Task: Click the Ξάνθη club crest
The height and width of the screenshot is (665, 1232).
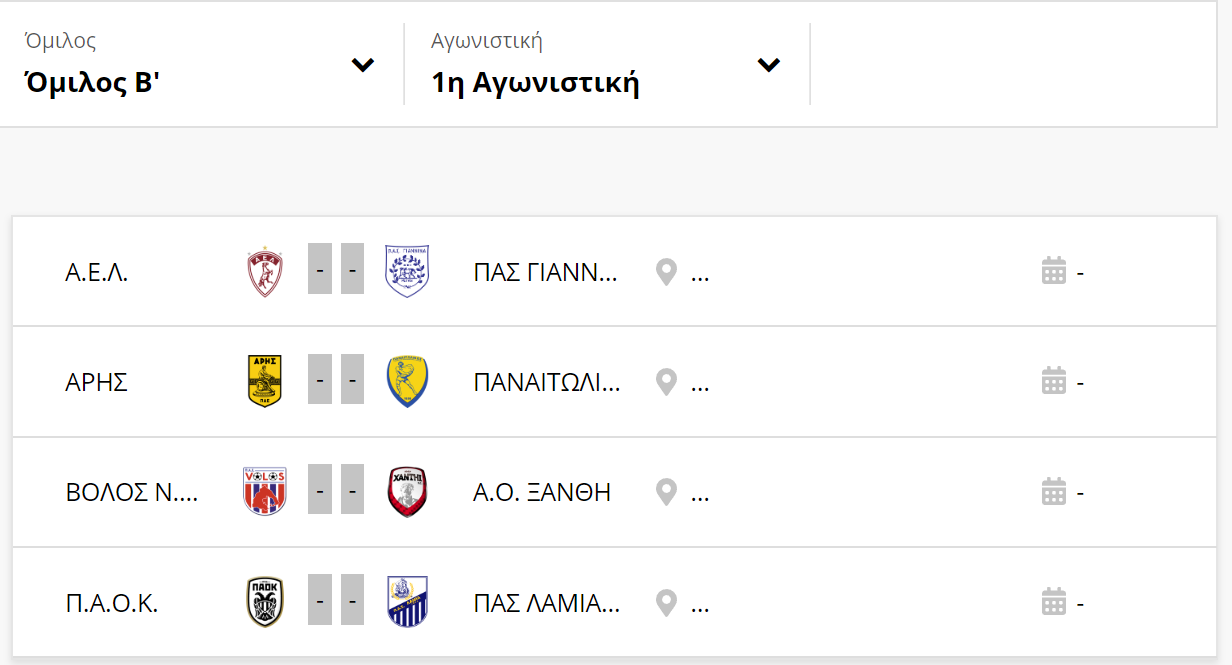Action: [407, 492]
